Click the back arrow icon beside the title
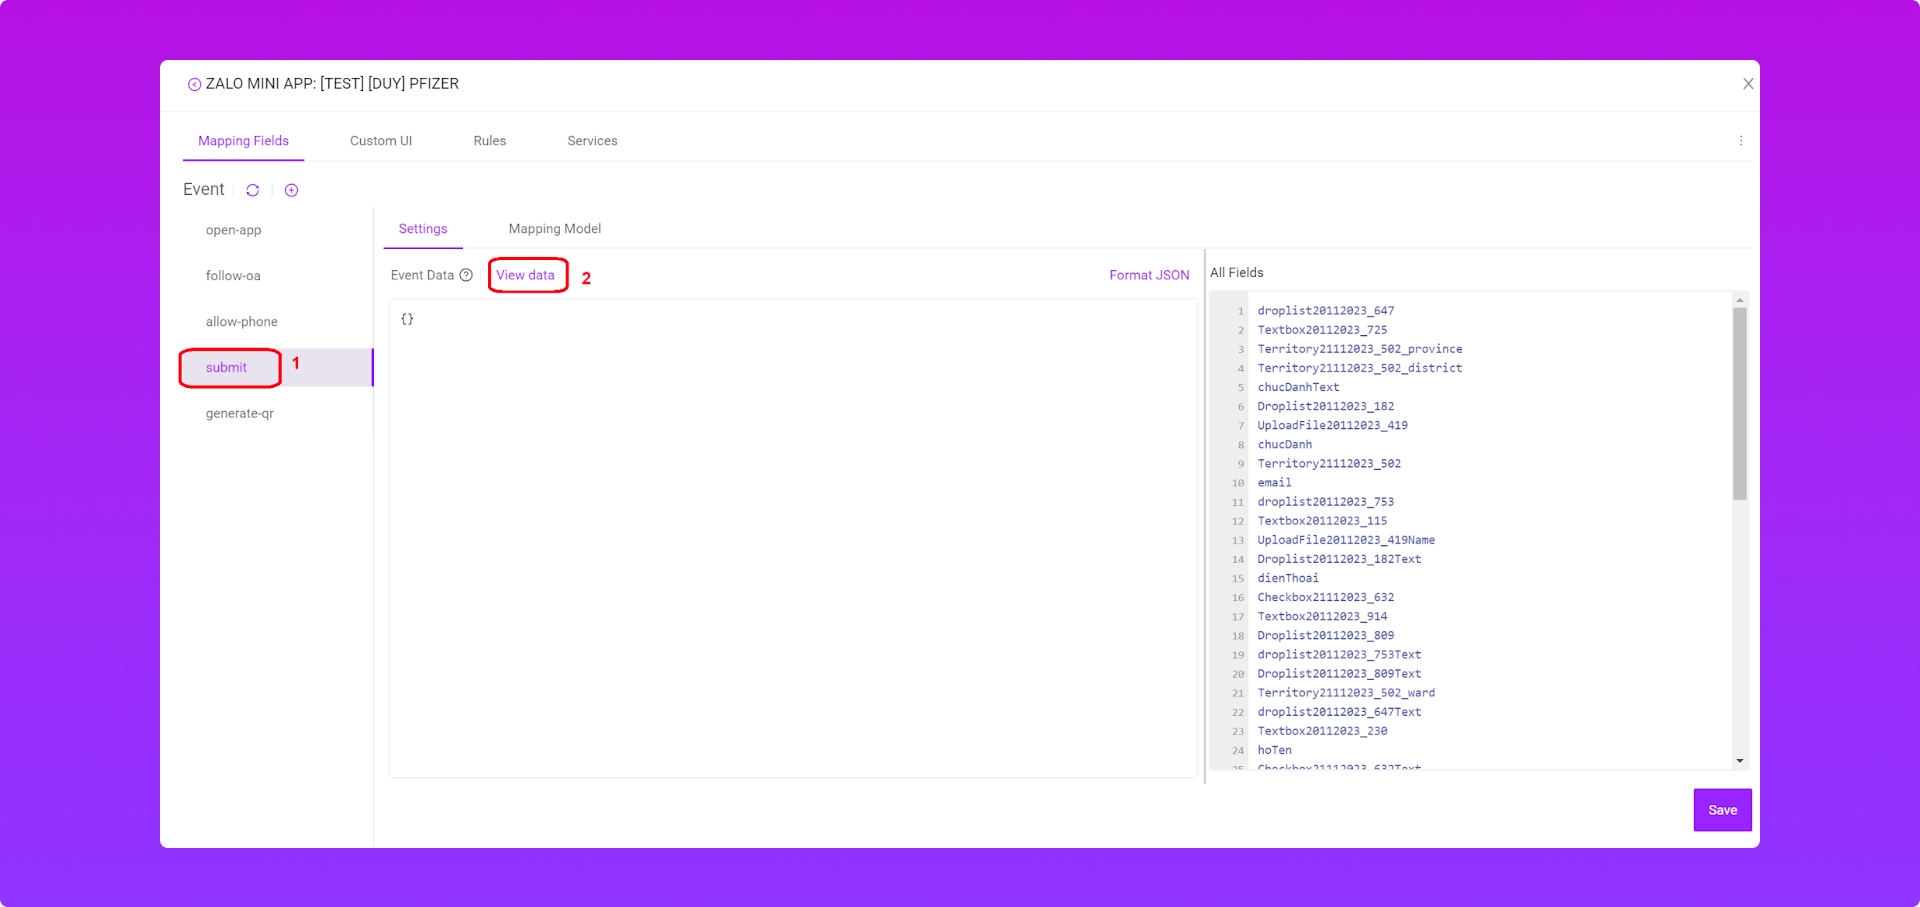 pyautogui.click(x=194, y=85)
